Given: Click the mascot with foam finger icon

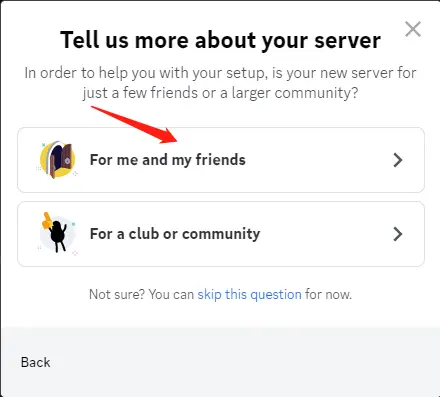Looking at the screenshot, I should tap(58, 233).
